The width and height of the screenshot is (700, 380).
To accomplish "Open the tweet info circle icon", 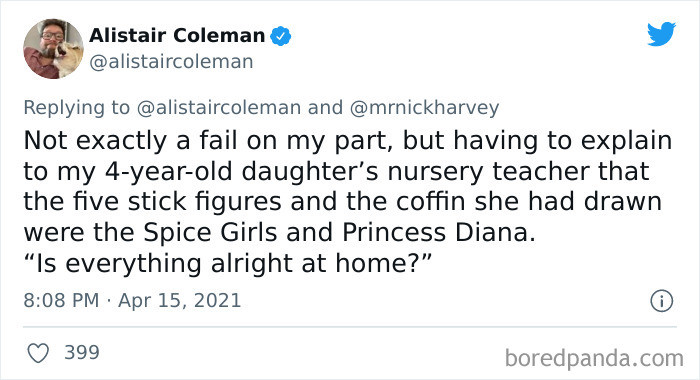I will point(662,301).
